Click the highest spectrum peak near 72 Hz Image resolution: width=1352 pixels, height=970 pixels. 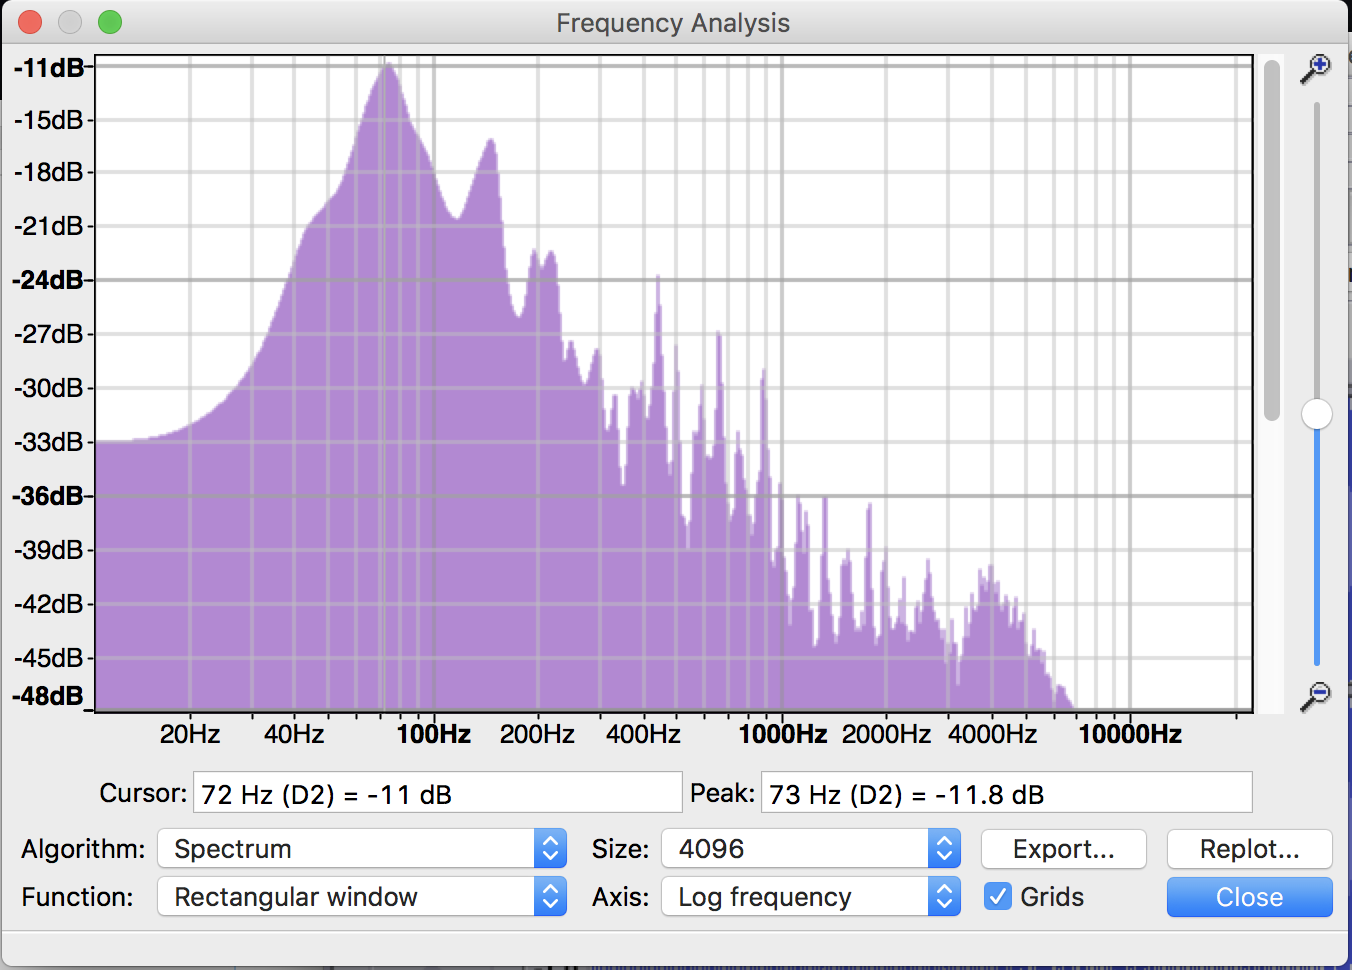(387, 66)
